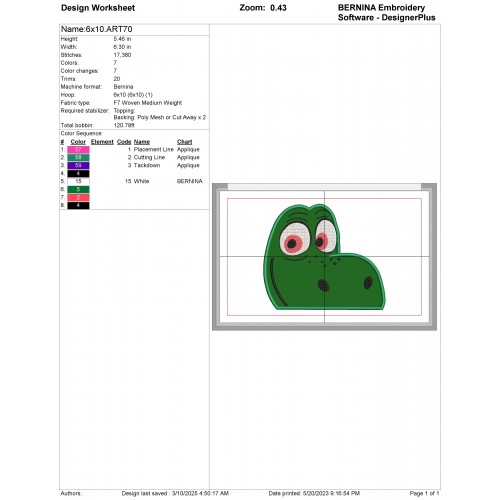
Task: Click the purple color swatch labeled 59
Action: coord(78,166)
